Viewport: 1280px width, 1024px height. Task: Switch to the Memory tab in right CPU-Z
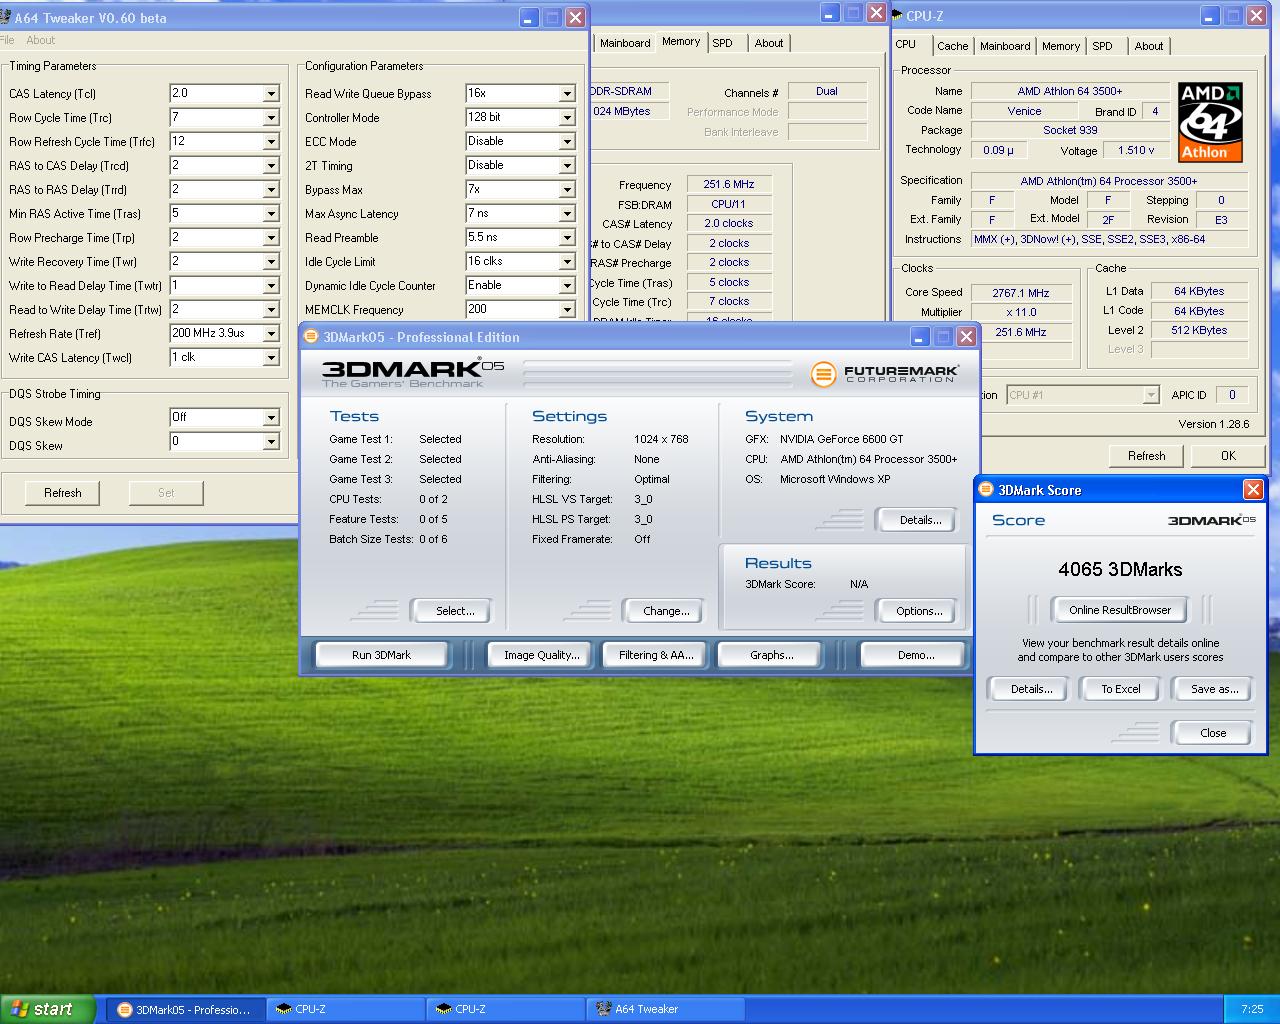(x=1061, y=46)
